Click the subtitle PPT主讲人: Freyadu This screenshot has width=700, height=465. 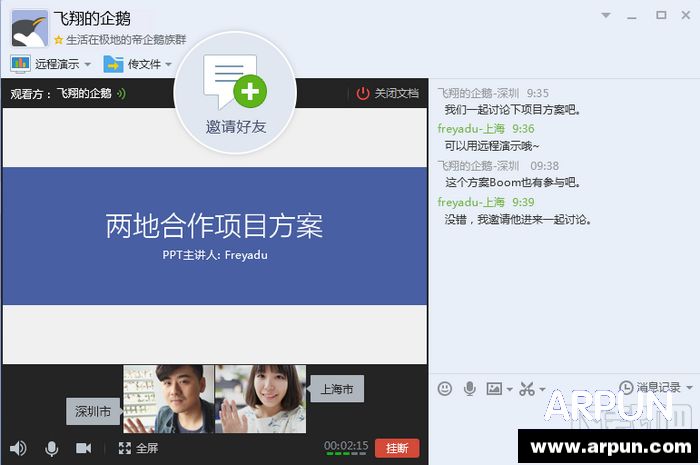(x=215, y=255)
